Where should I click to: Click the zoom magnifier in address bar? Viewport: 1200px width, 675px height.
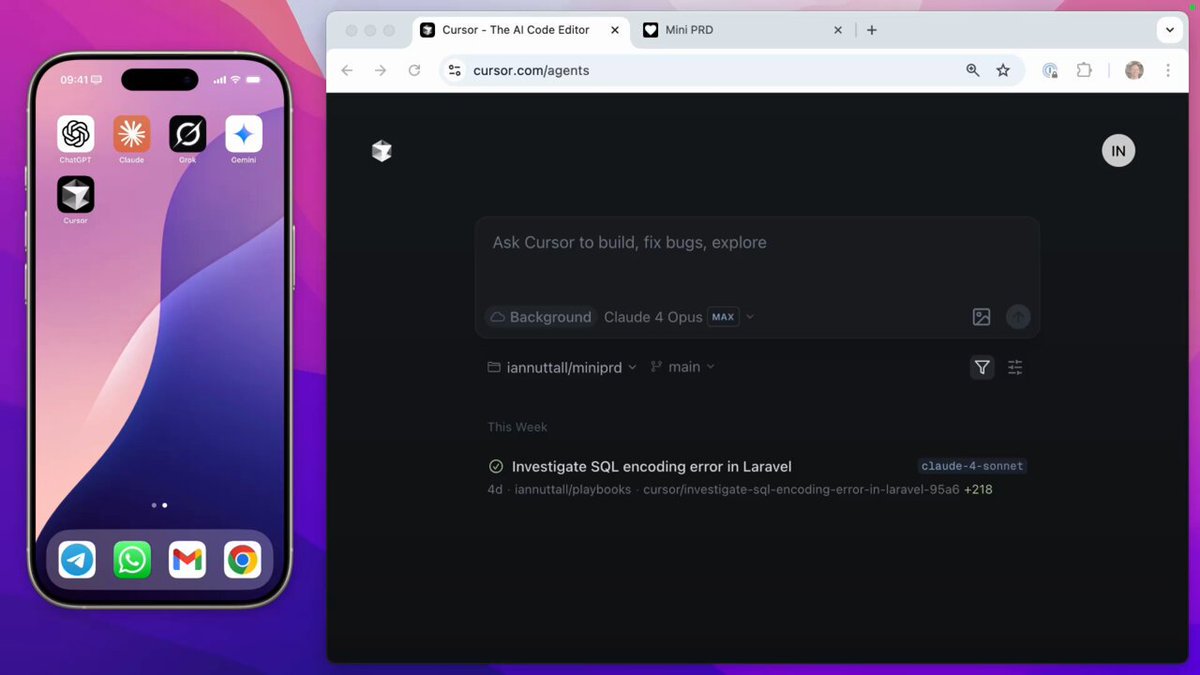tap(972, 70)
